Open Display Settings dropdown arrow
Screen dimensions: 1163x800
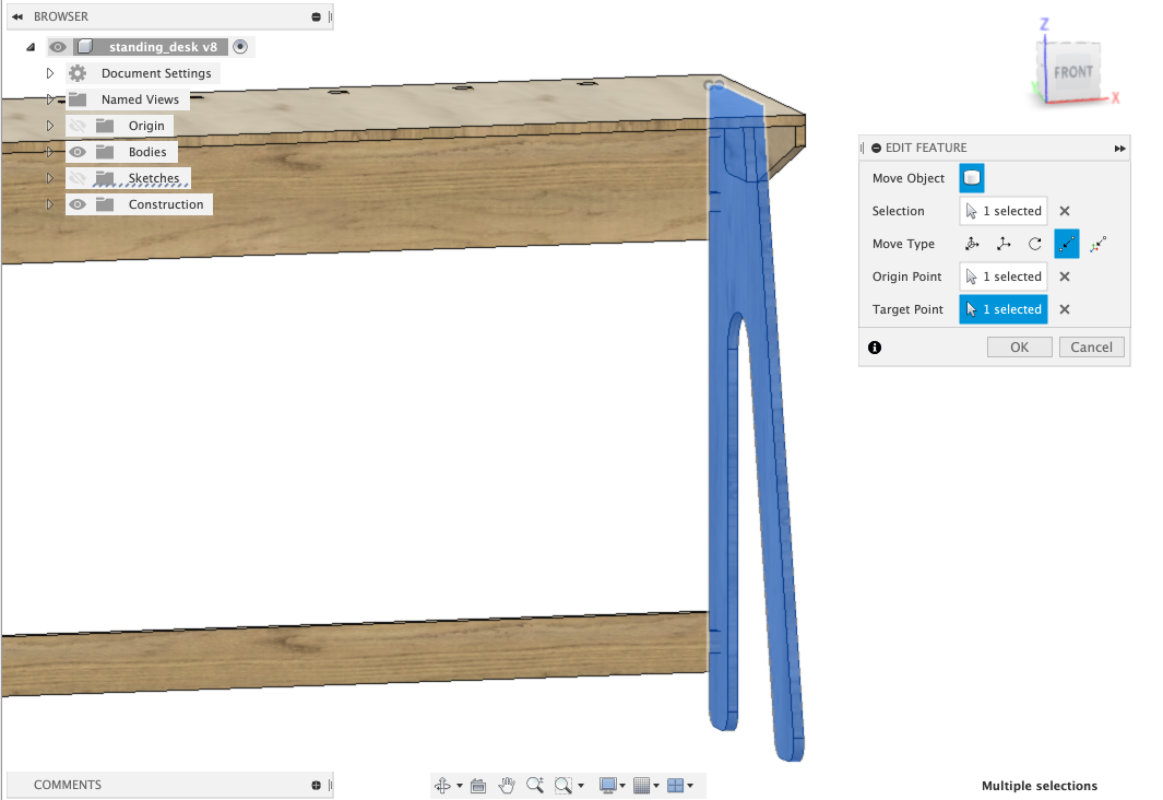tap(622, 785)
